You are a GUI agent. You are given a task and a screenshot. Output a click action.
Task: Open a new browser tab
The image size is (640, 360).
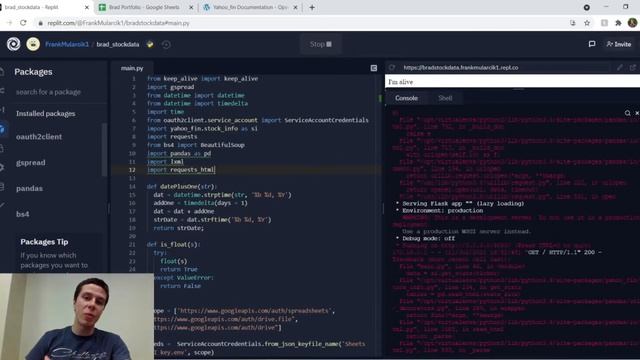pyautogui.click(x=312, y=7)
